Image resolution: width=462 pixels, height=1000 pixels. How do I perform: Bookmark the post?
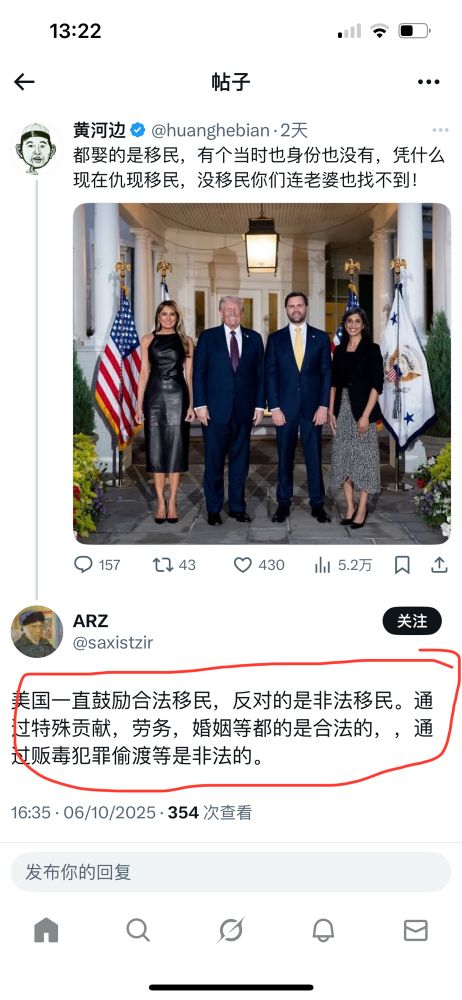(x=401, y=564)
